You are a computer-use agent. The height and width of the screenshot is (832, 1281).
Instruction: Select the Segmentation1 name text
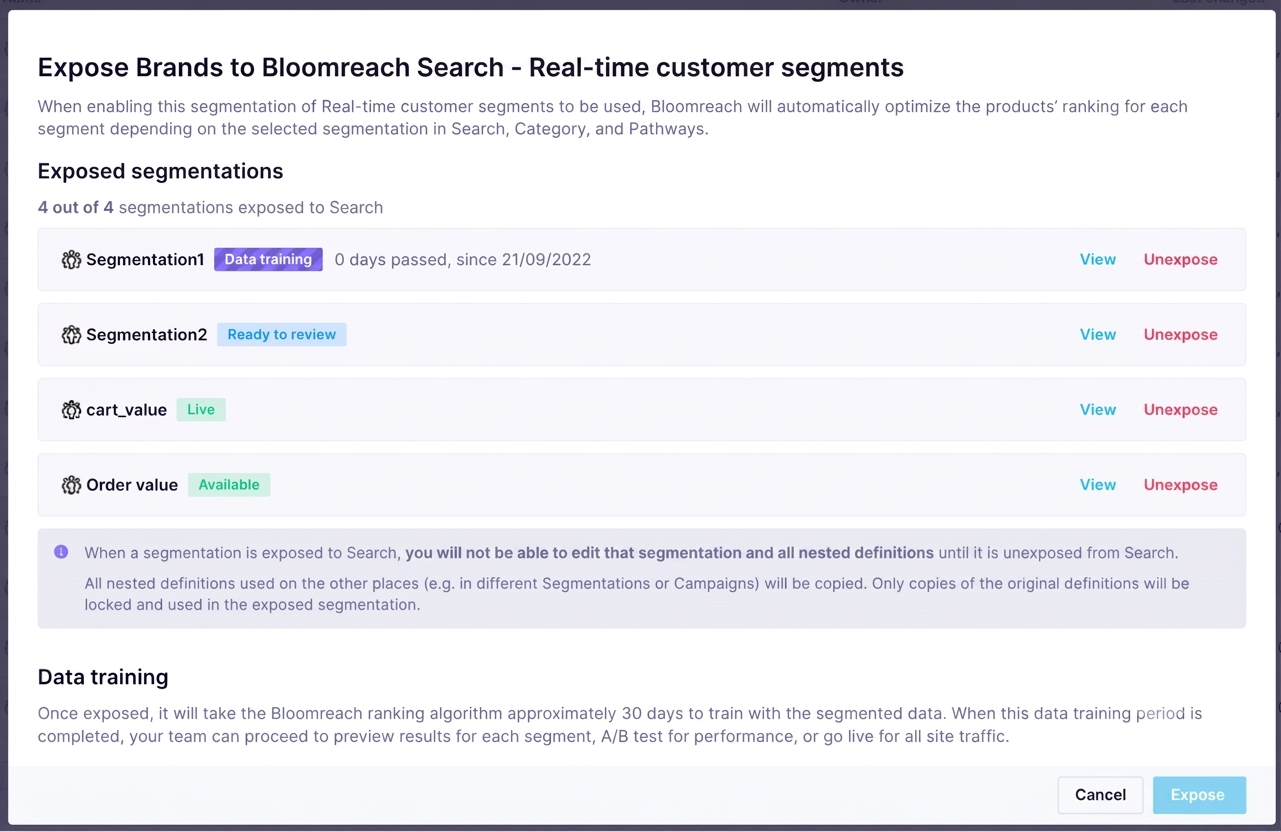click(145, 259)
